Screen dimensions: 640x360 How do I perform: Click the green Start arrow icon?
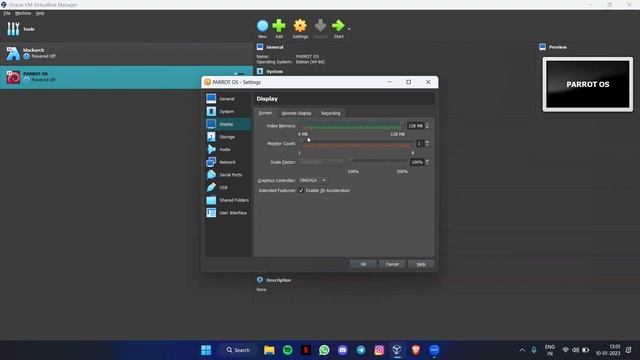[x=338, y=26]
